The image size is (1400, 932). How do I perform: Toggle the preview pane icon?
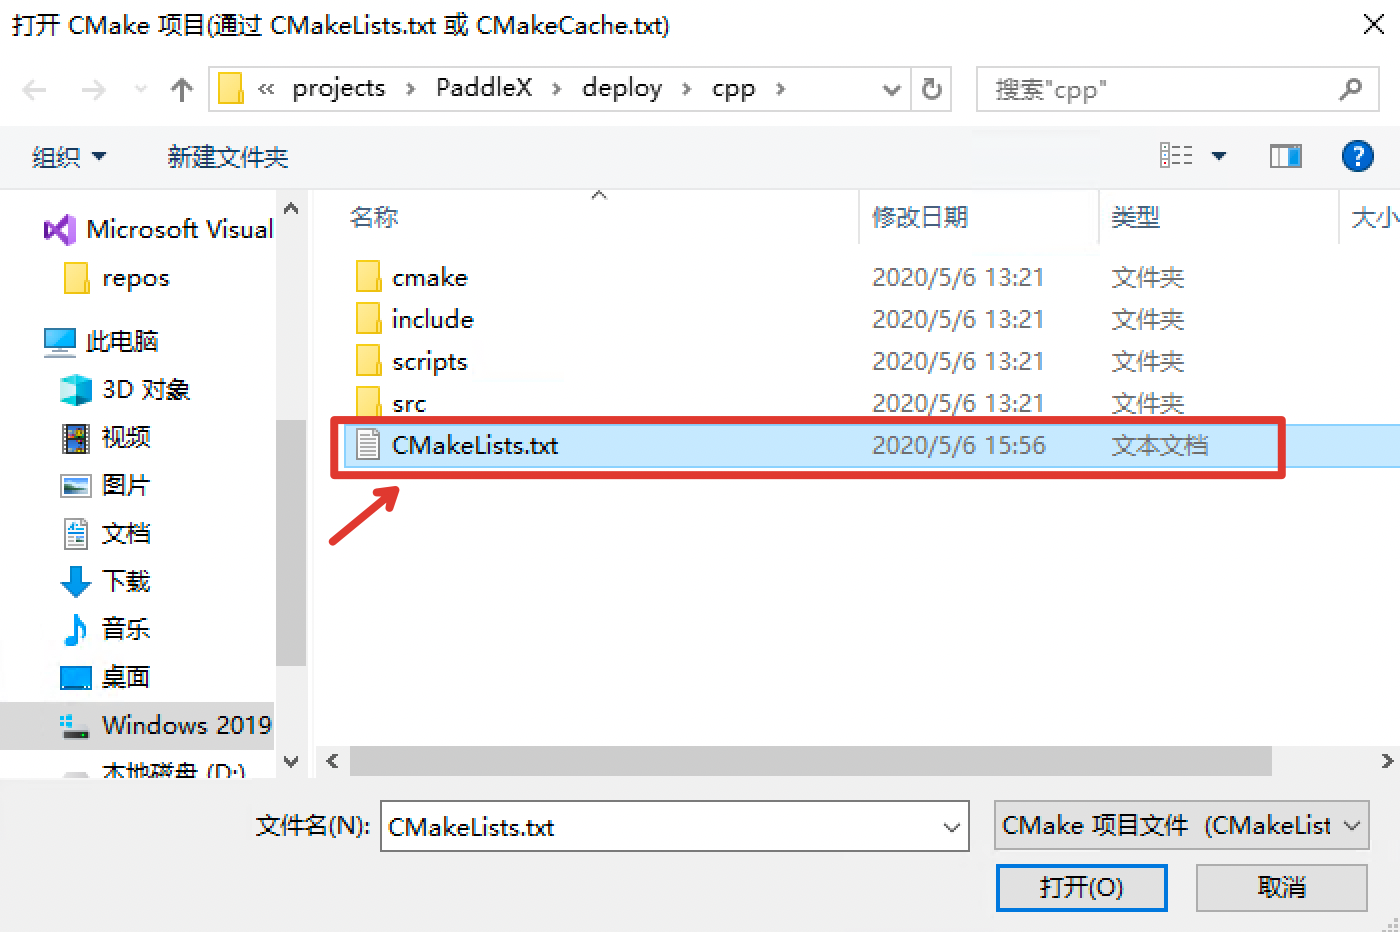(x=1285, y=156)
